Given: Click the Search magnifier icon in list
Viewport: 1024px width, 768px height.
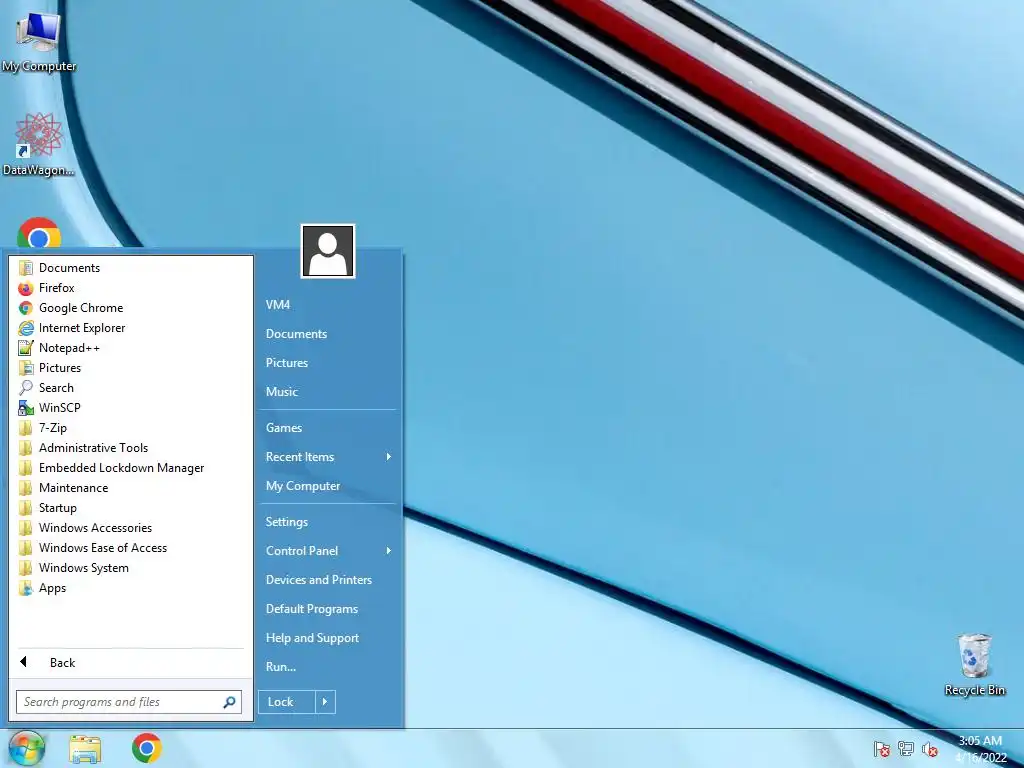Looking at the screenshot, I should tap(25, 388).
